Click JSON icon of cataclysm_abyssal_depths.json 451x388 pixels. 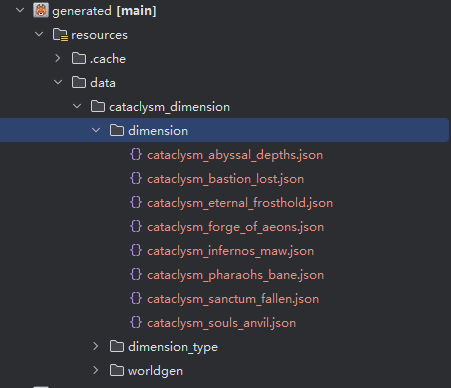click(x=136, y=155)
